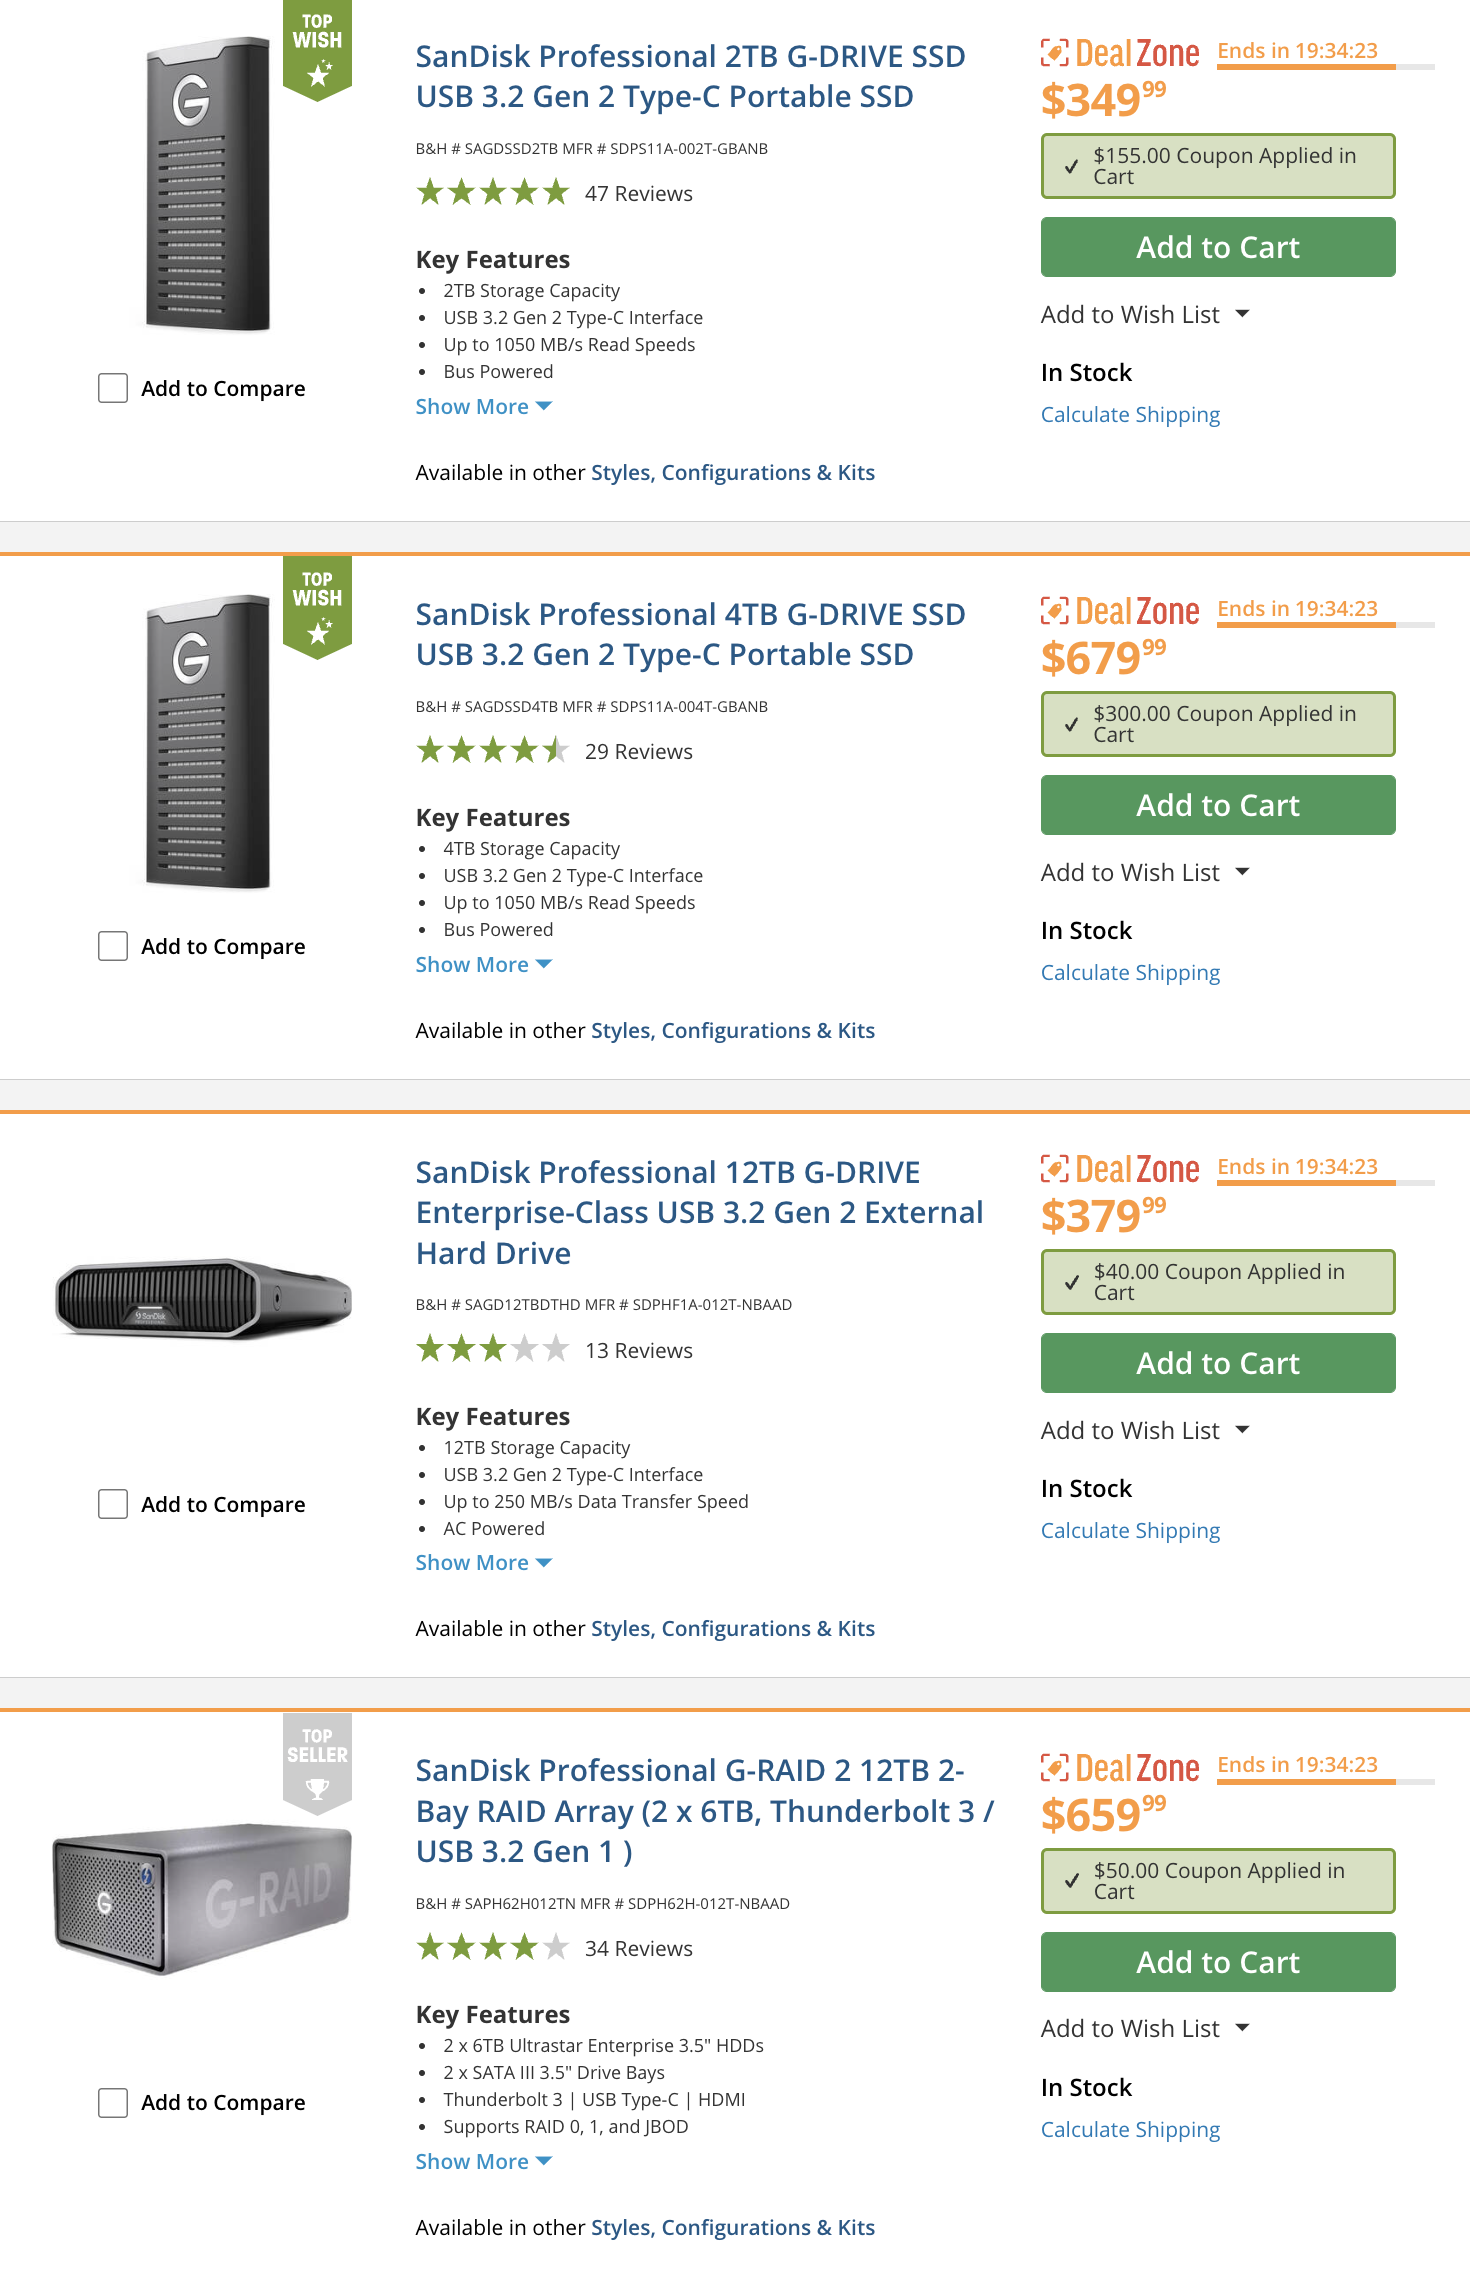
Task: Add the $349.99 2TB G-DRIVE SSD to cart
Action: pos(1217,247)
